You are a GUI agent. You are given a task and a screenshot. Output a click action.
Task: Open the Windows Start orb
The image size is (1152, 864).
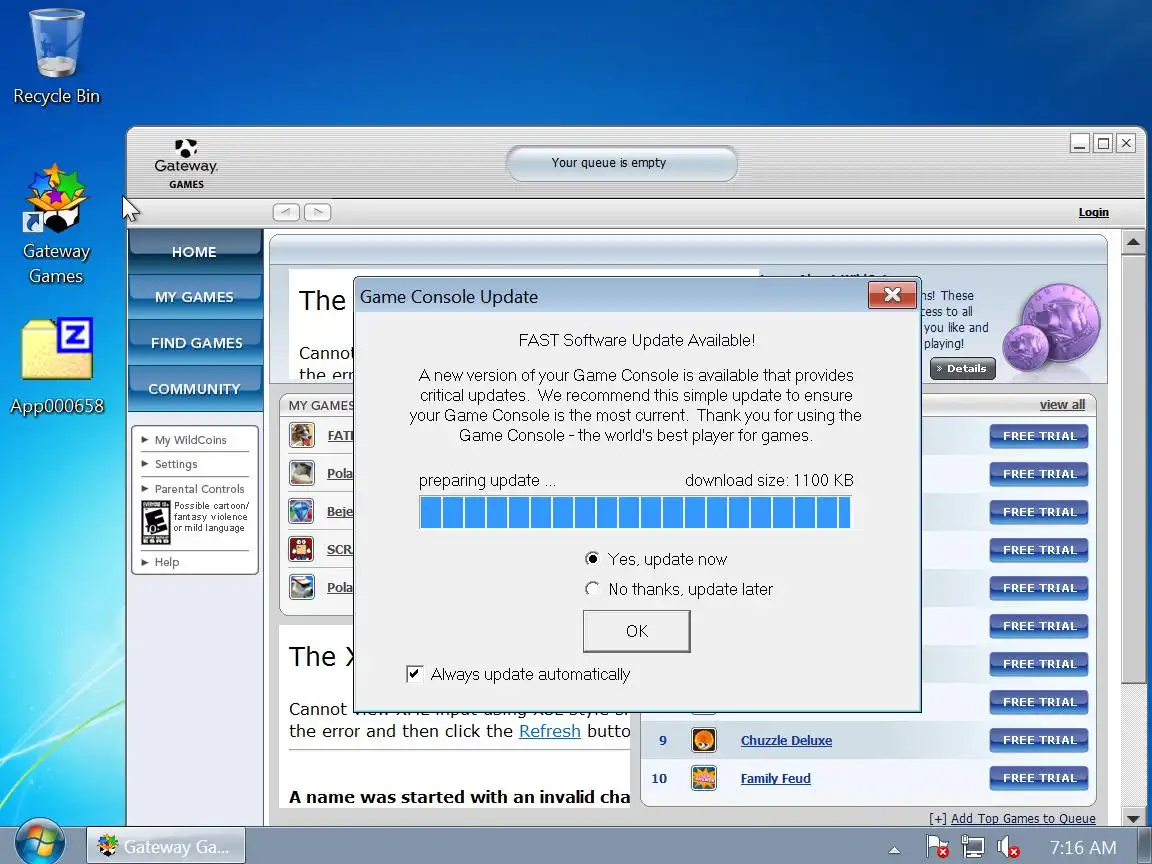39,844
